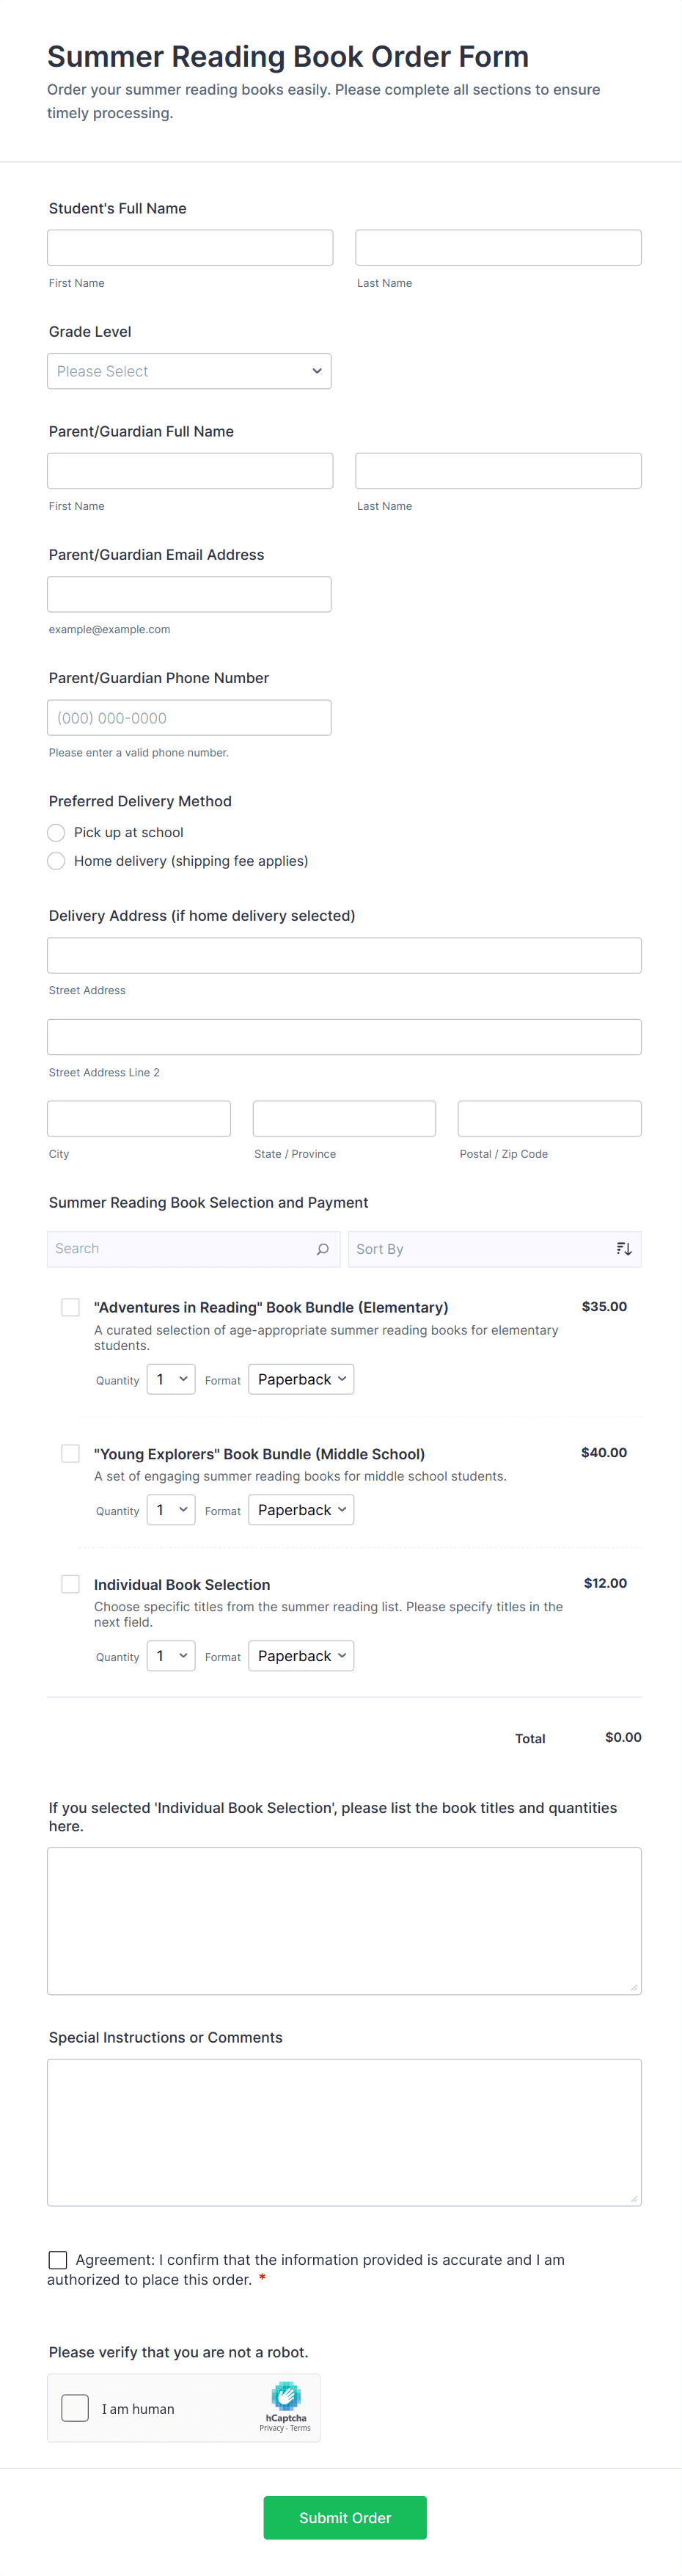
Task: Tick the Individual Book Selection checkbox
Action: 71,1584
